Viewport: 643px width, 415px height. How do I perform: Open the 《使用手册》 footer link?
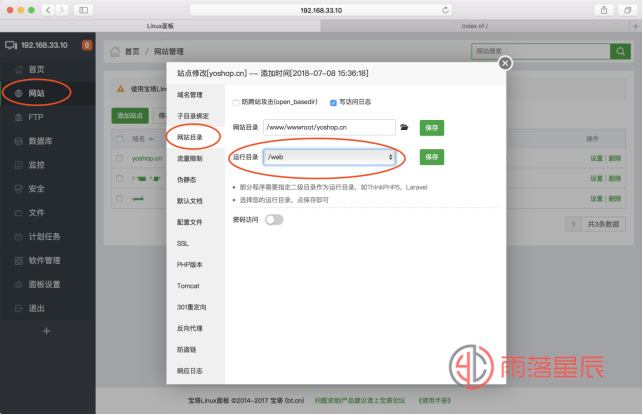[x=434, y=401]
